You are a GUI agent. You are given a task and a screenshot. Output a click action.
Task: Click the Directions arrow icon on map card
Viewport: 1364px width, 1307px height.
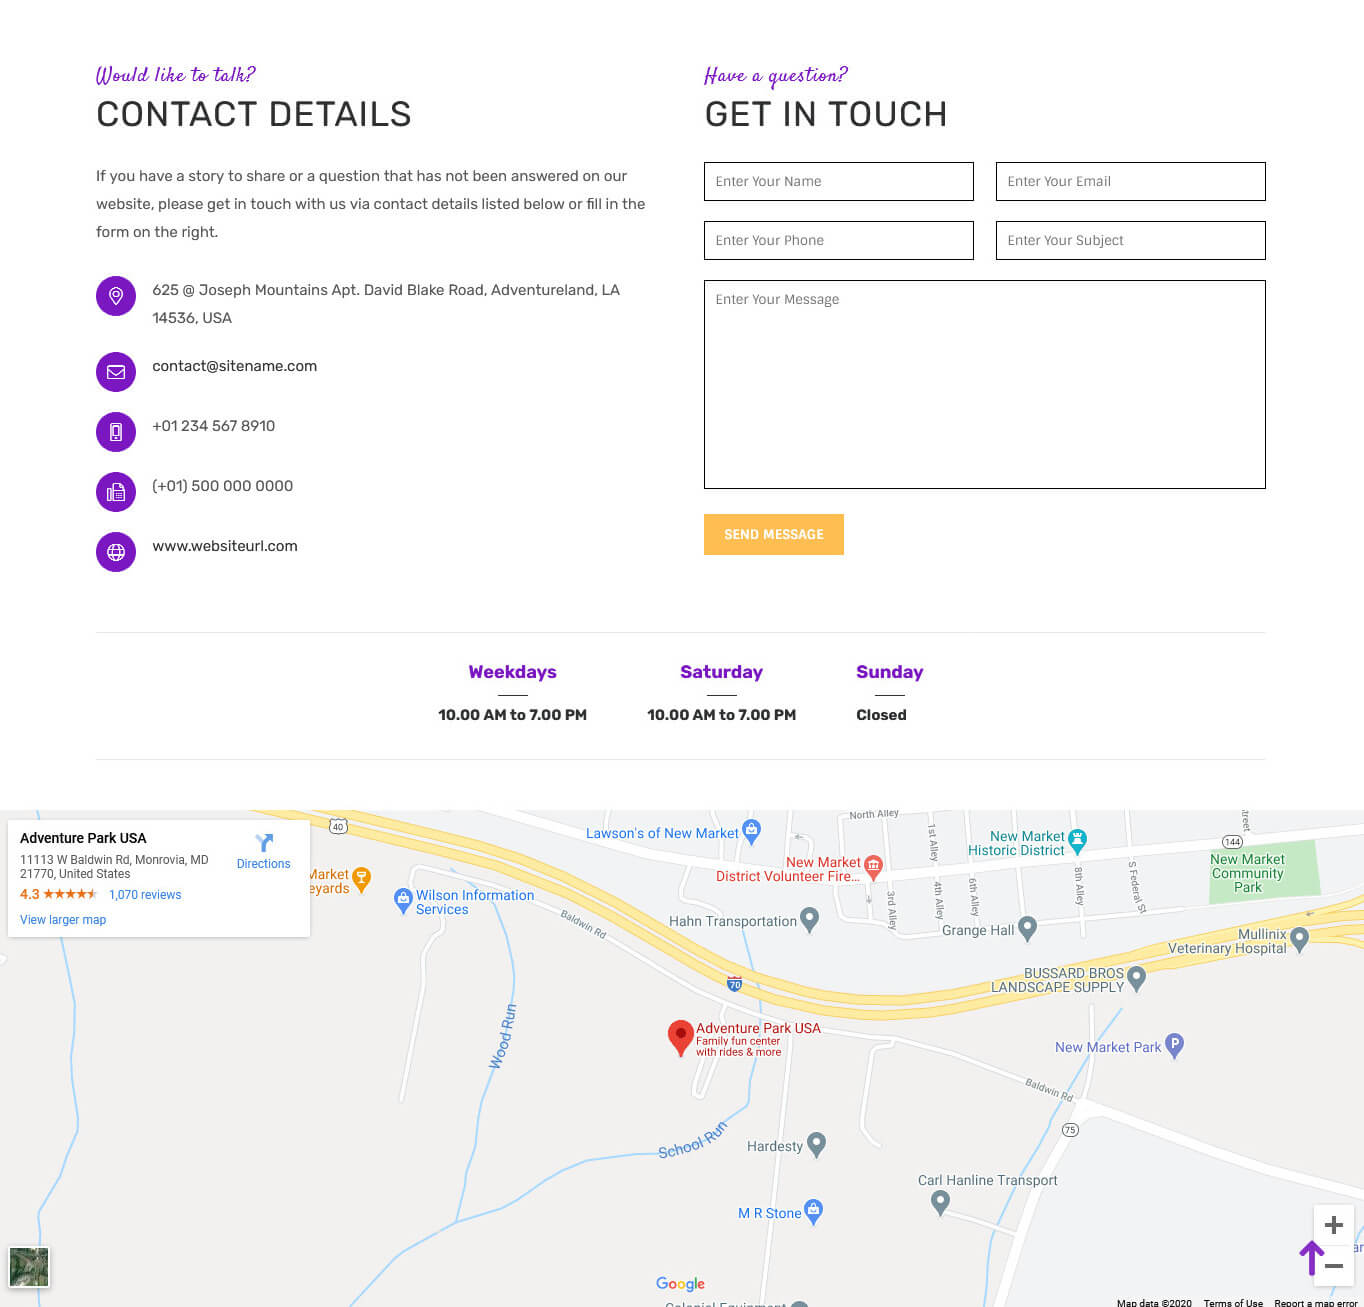[x=264, y=843]
